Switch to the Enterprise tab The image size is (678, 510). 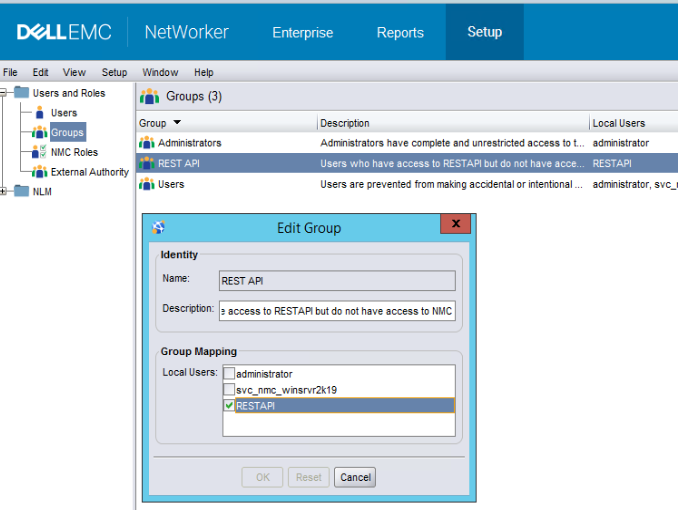(x=303, y=32)
